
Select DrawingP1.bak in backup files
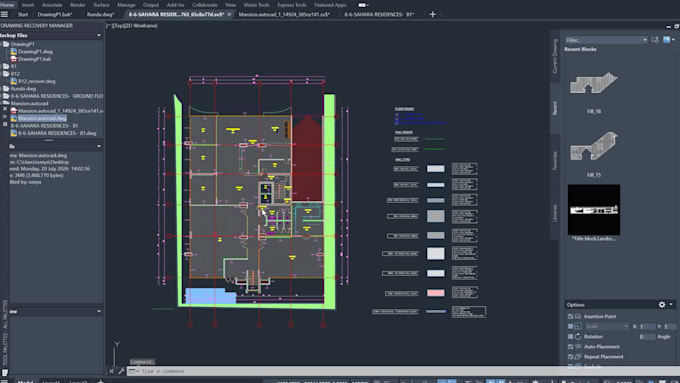34,59
